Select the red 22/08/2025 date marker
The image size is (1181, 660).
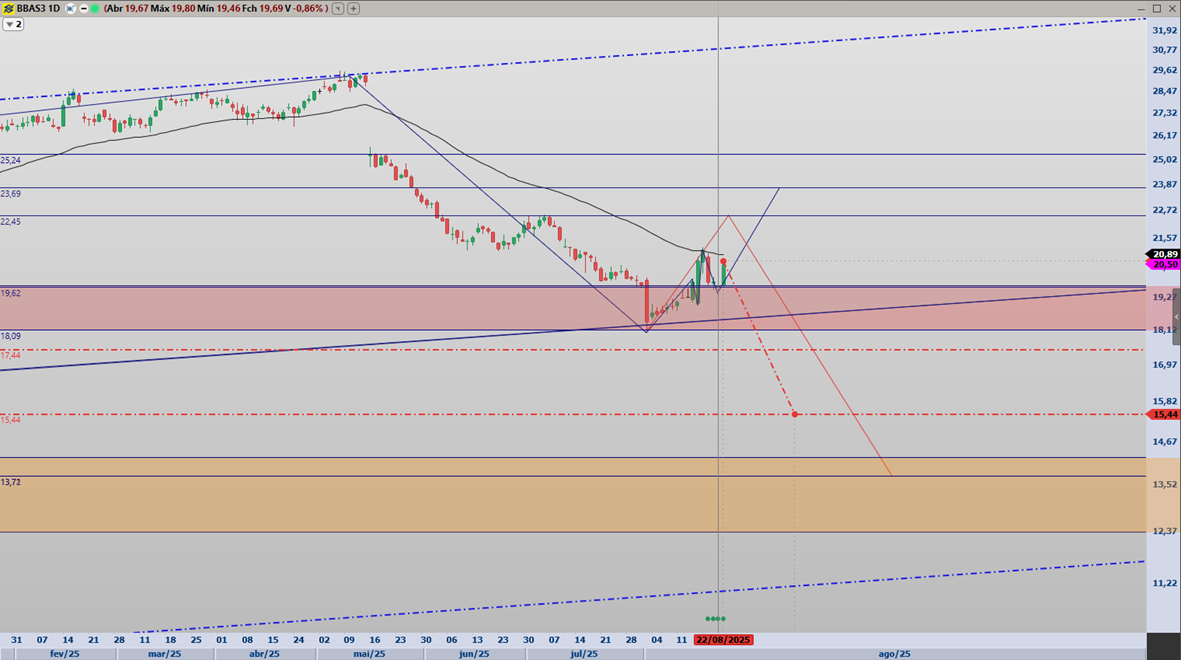[723, 639]
